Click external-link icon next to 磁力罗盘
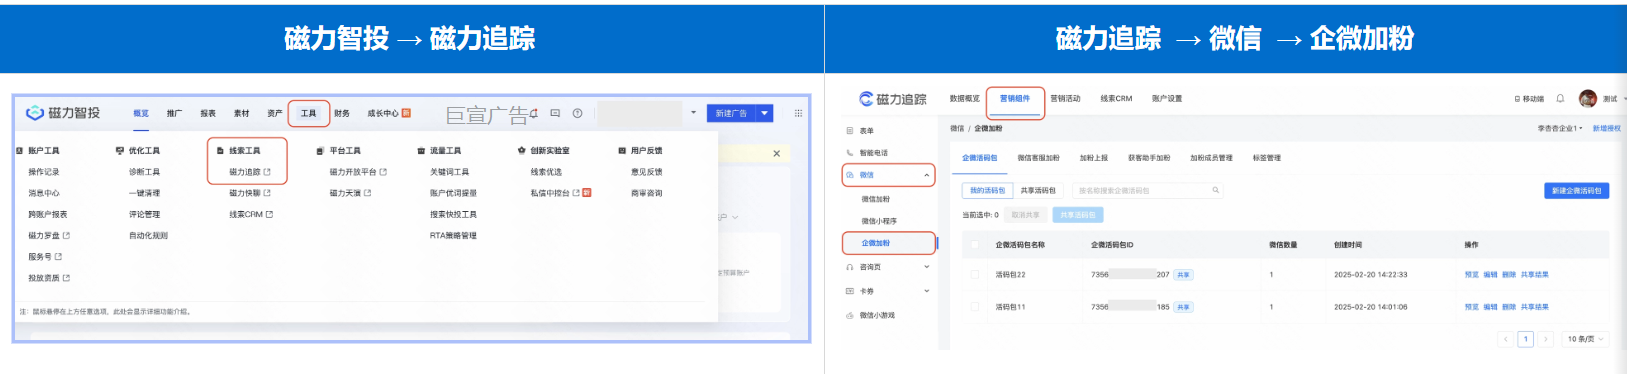The width and height of the screenshot is (1627, 374). (66, 235)
